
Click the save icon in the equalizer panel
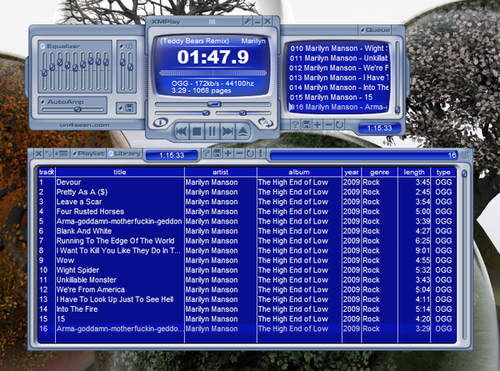(129, 108)
